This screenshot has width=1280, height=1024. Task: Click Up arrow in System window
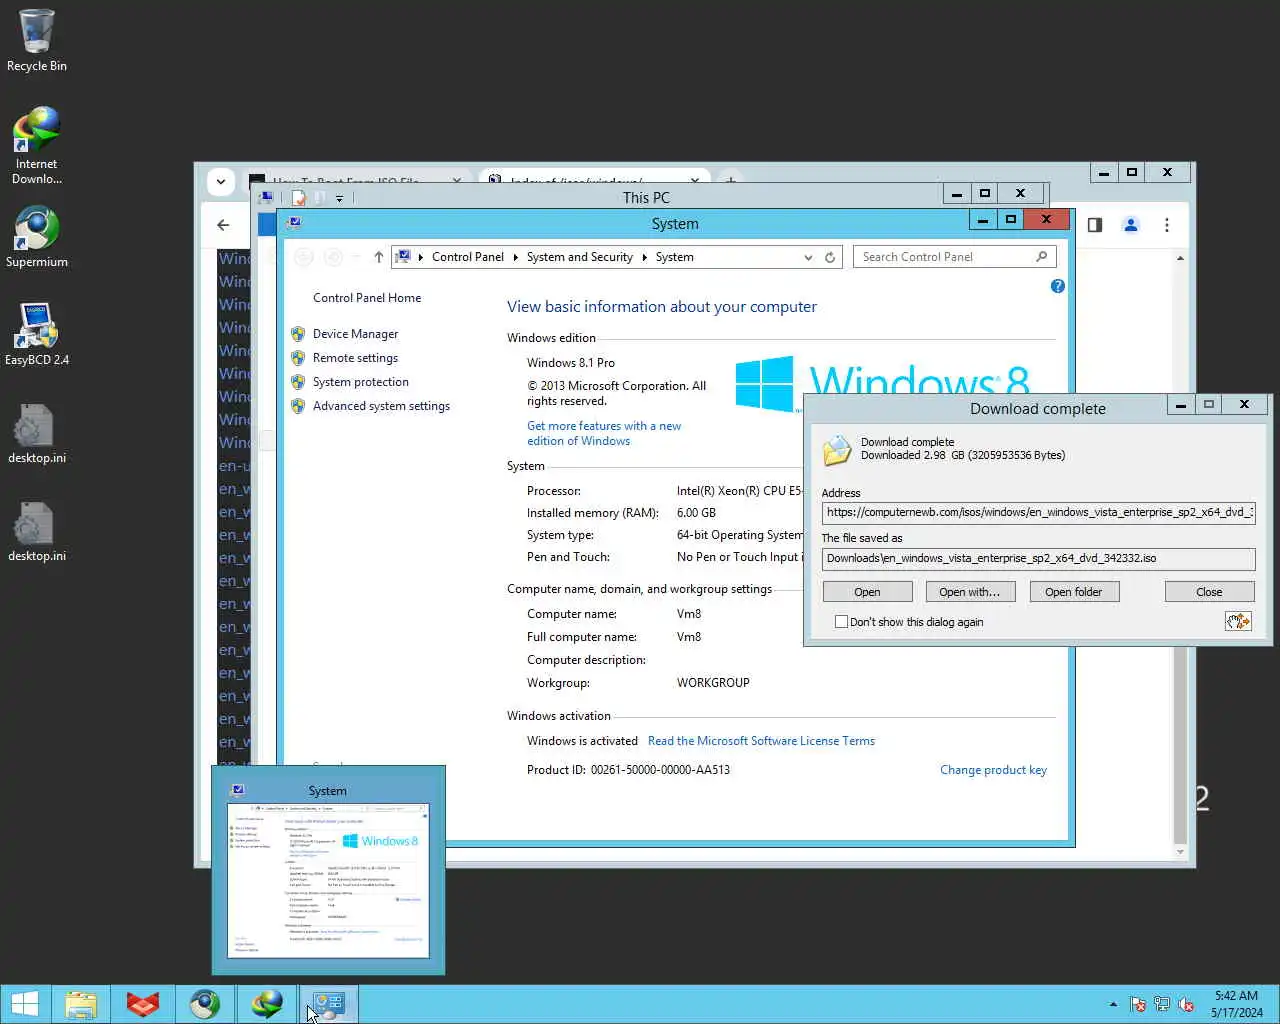(378, 257)
